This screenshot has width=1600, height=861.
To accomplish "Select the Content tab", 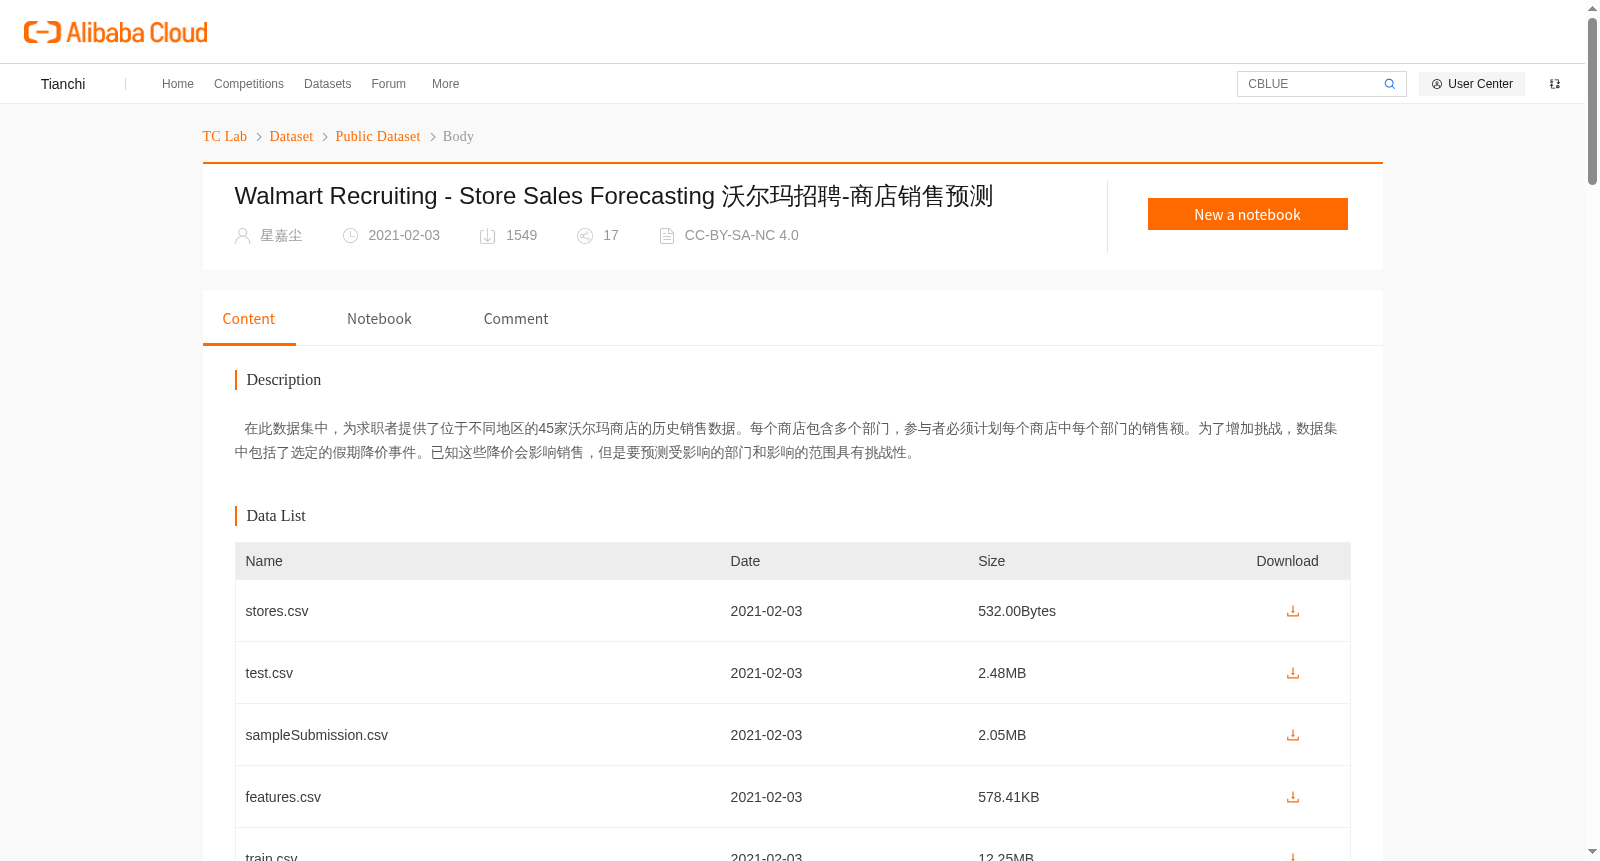I will [x=249, y=319].
